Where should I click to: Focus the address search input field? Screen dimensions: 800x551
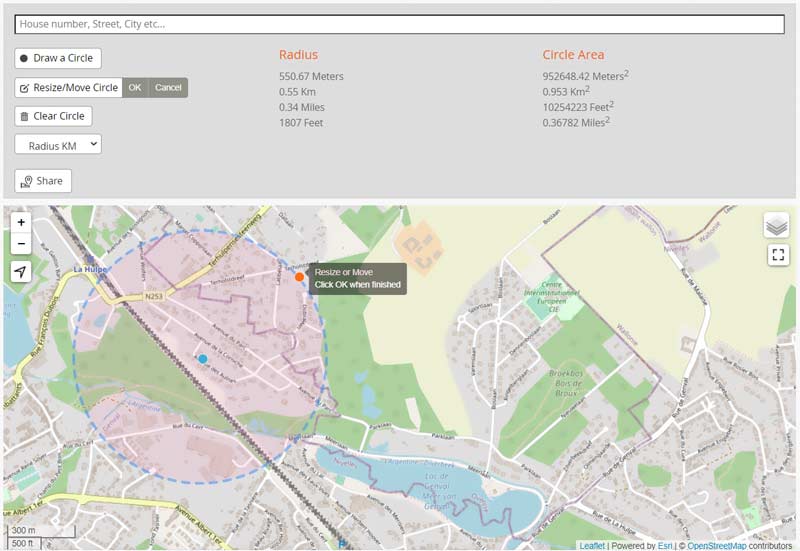point(400,24)
